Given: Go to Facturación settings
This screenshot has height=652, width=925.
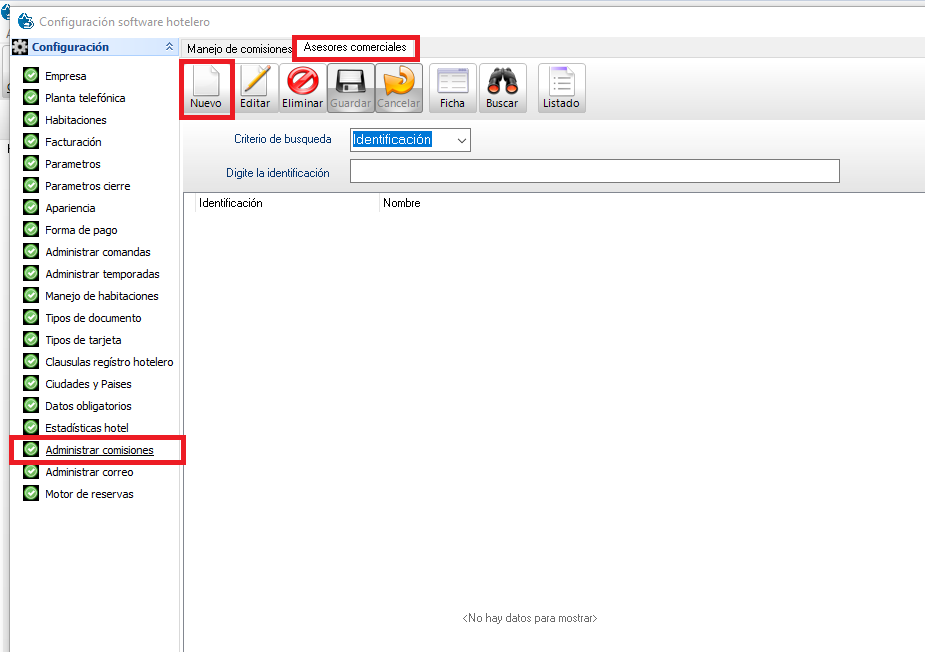Looking at the screenshot, I should [x=73, y=142].
